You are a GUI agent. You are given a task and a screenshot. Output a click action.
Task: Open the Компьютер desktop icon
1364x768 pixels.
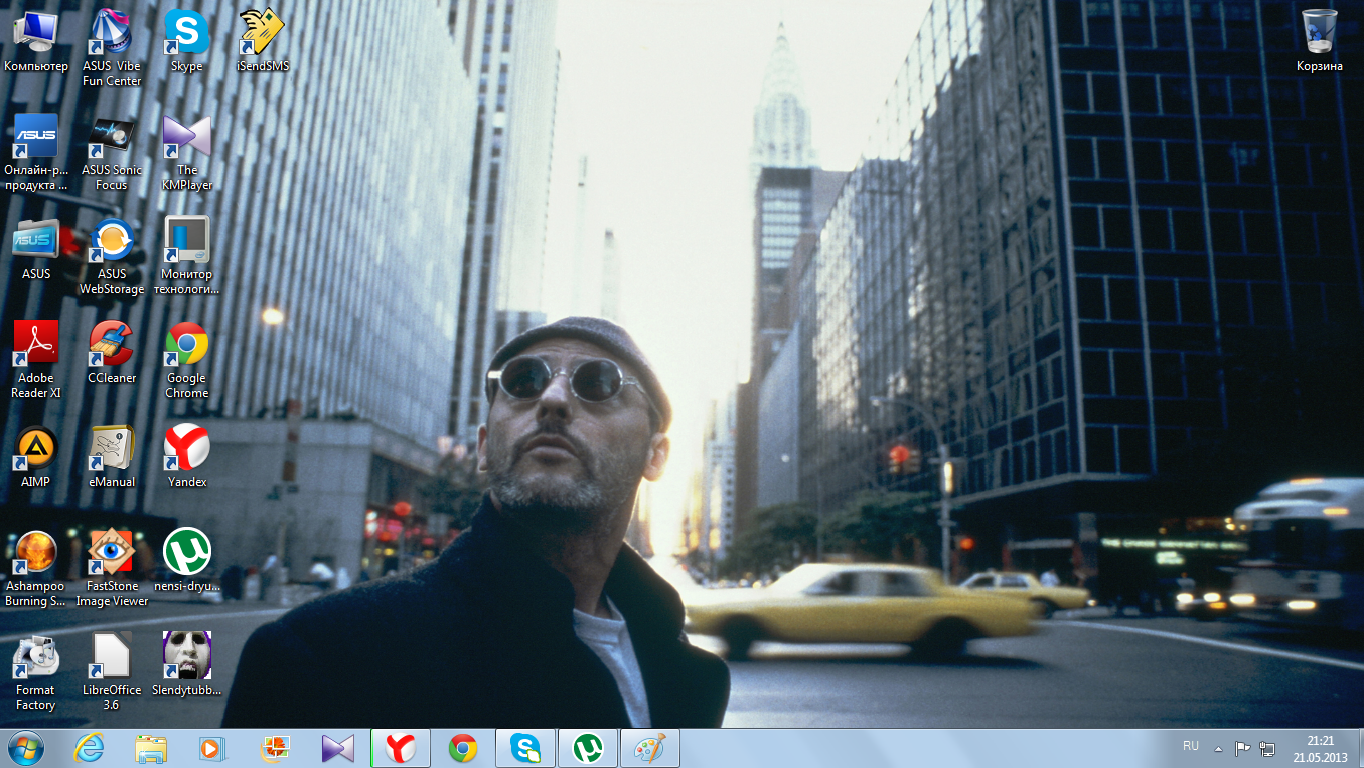(x=36, y=41)
